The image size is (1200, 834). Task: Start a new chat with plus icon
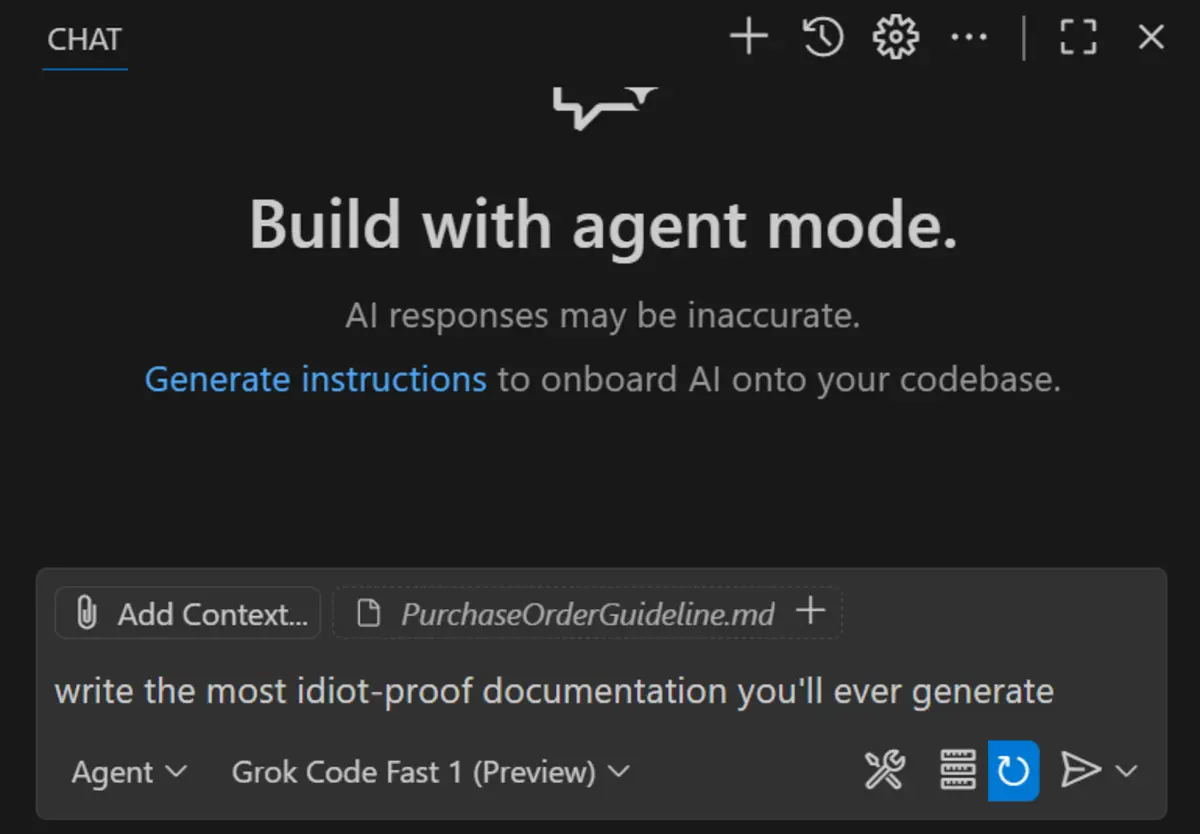pos(748,39)
